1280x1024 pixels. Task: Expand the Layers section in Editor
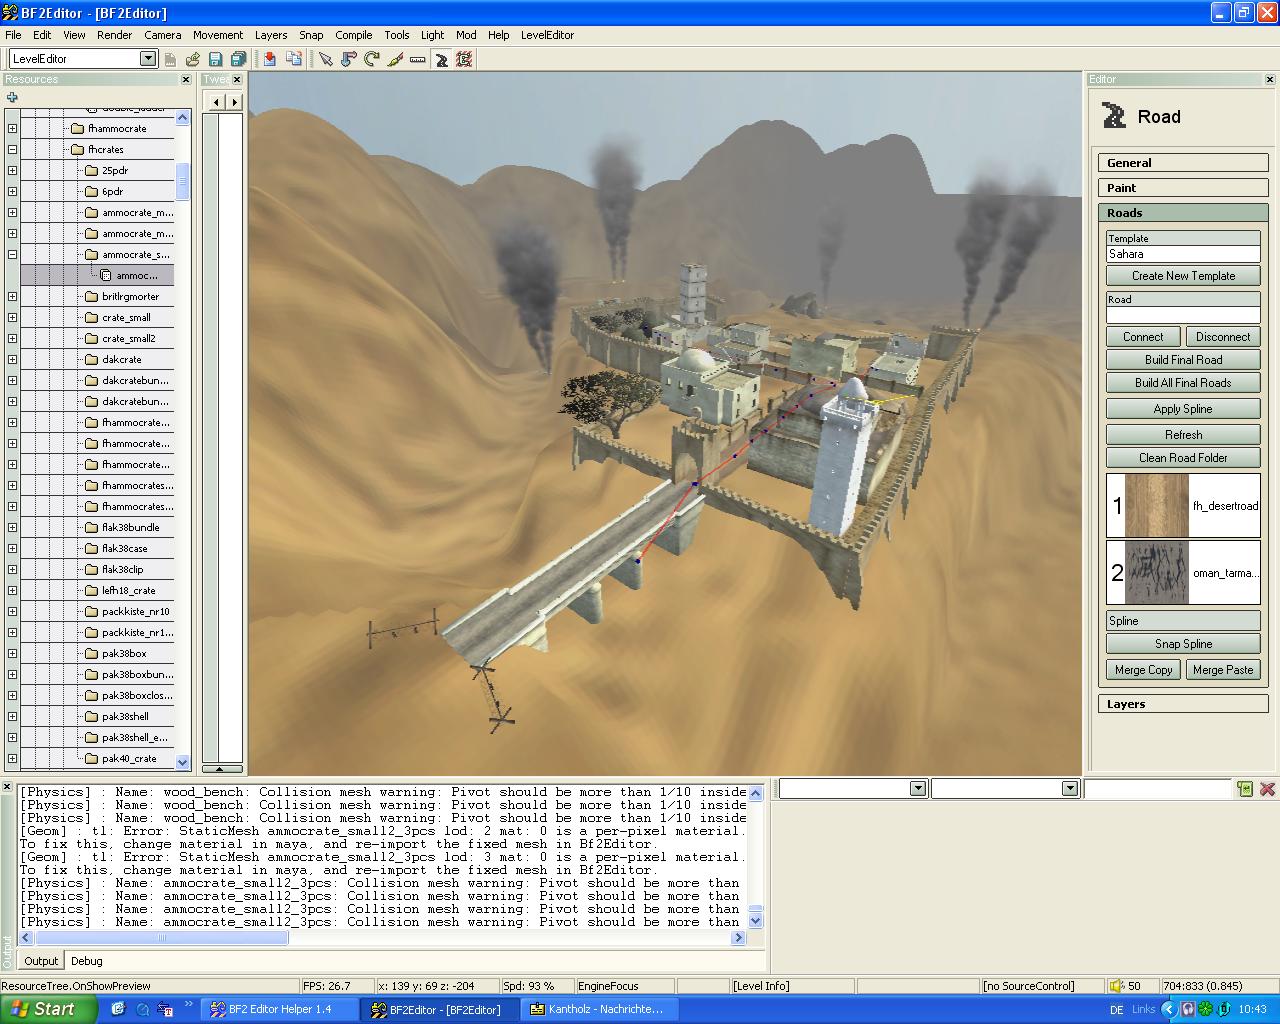pos(1183,704)
